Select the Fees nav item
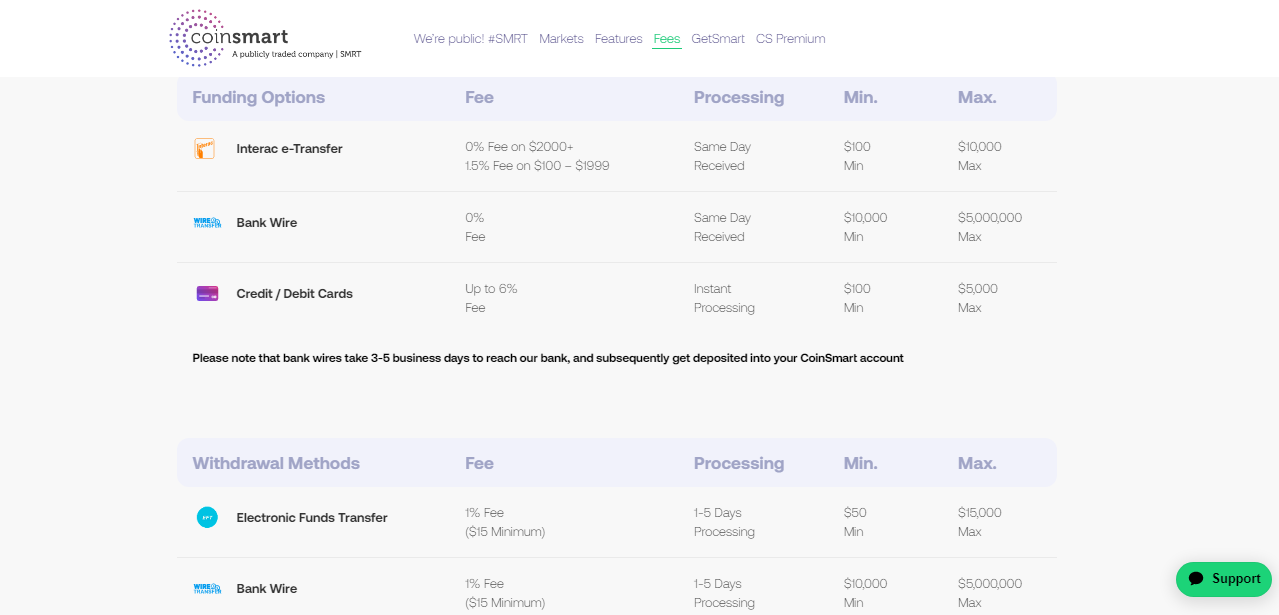The height and width of the screenshot is (615, 1279). pyautogui.click(x=667, y=39)
